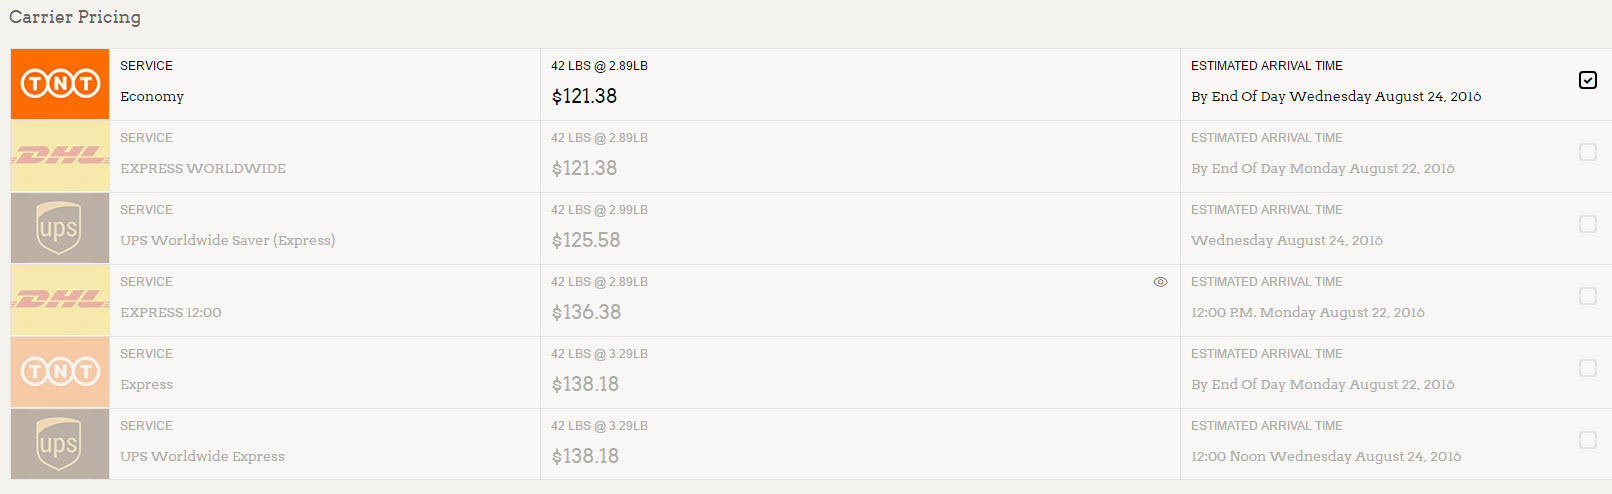Click the Carrier Pricing heading
The height and width of the screenshot is (494, 1612).
(75, 17)
